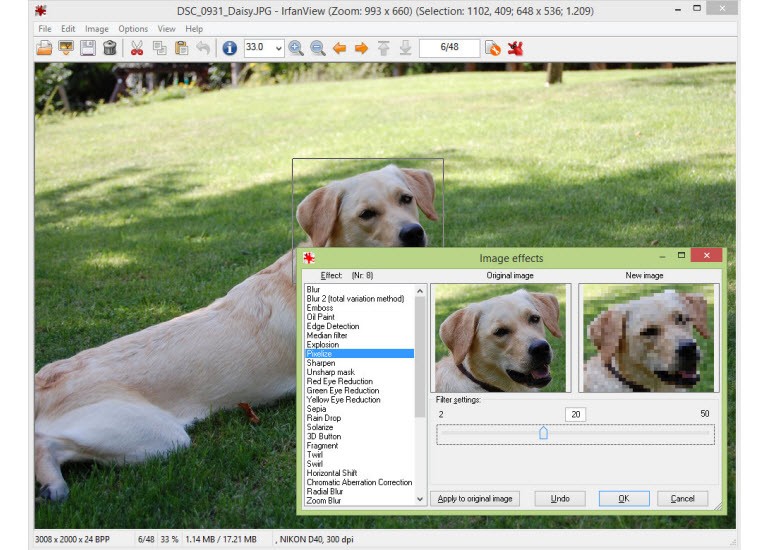
Task: Copy image with the copy icon
Action: 160,48
